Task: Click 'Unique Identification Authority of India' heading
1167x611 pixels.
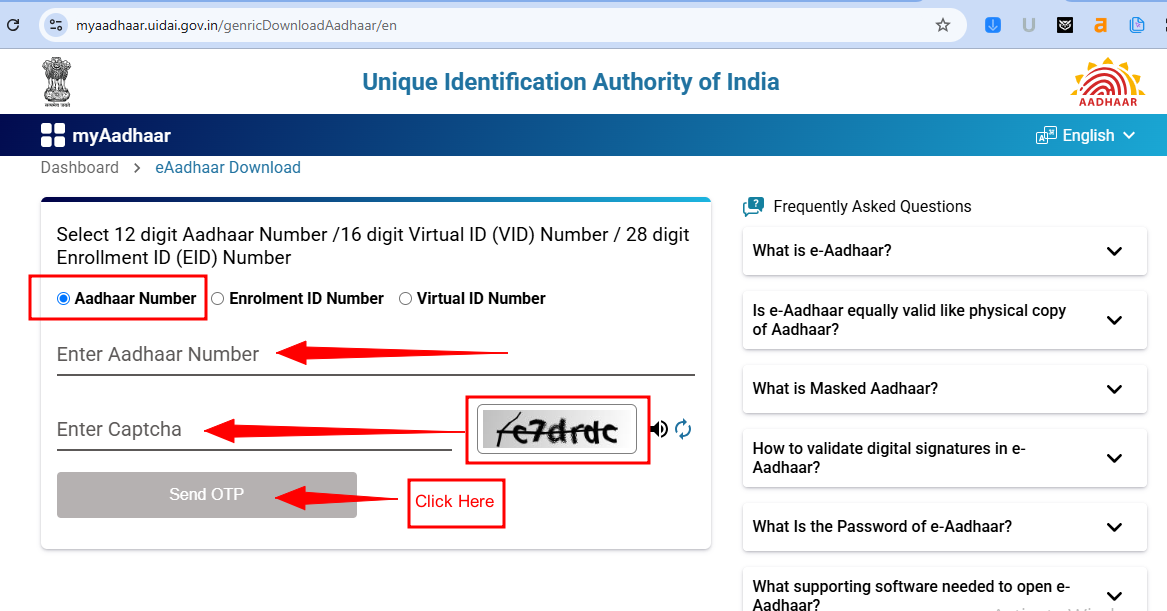Action: [571, 82]
